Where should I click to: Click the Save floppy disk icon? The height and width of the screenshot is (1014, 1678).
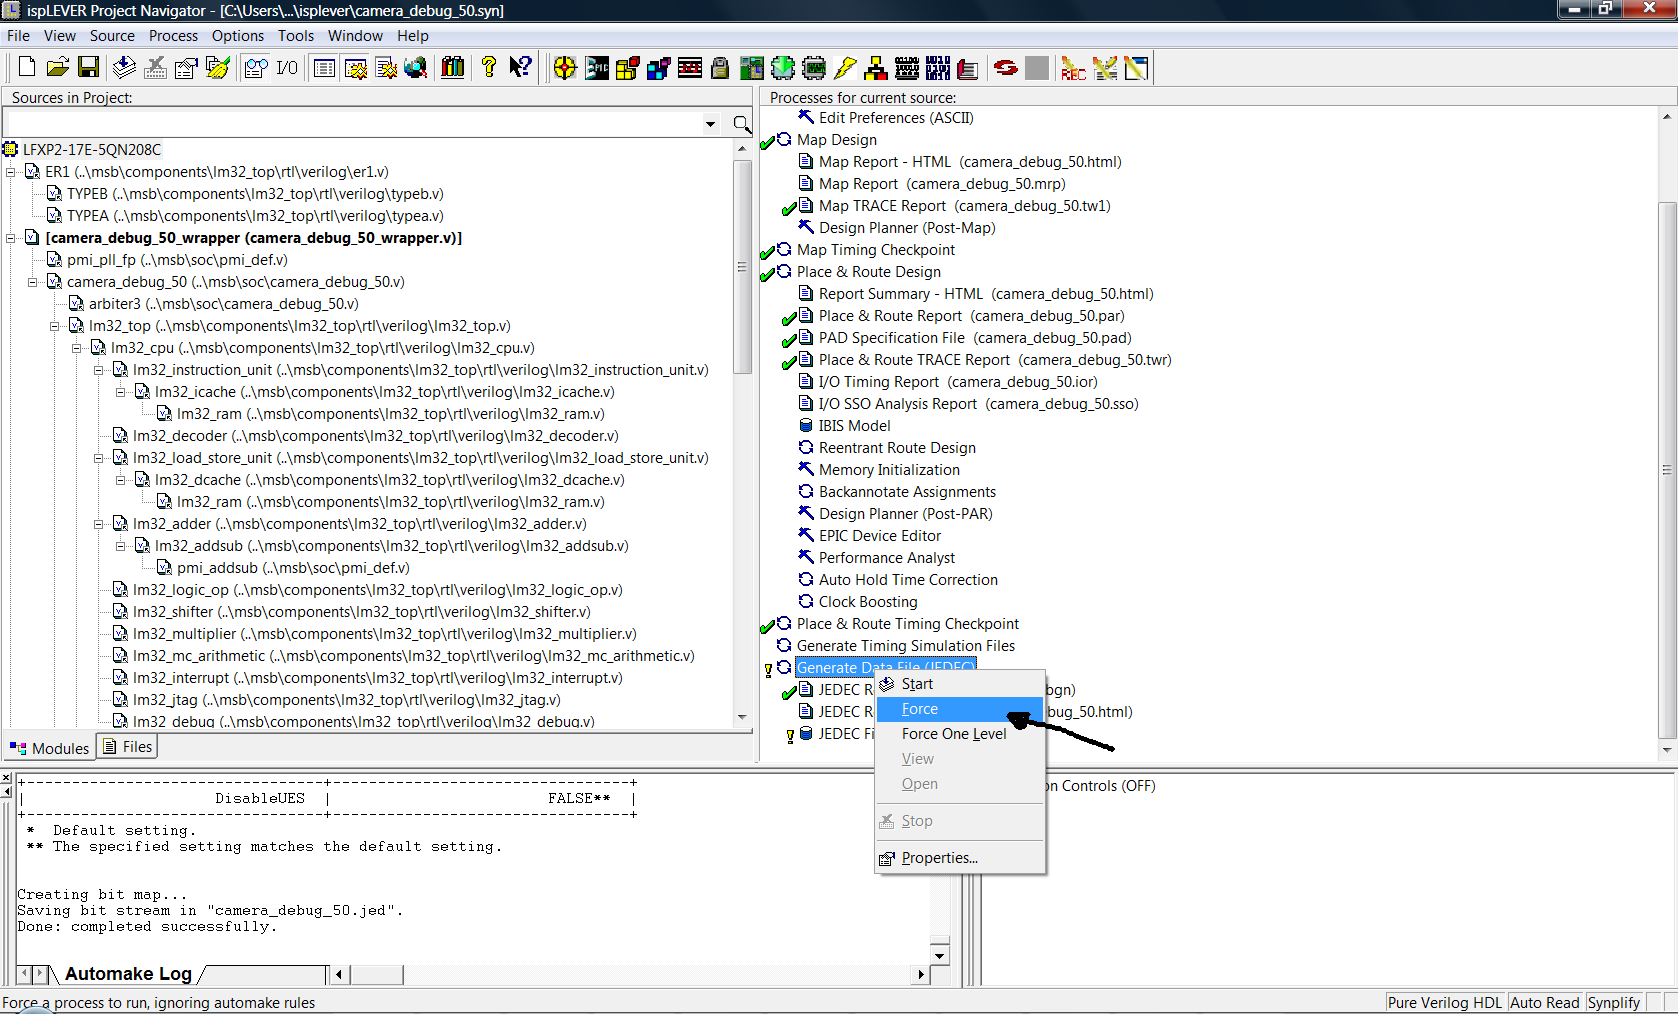(x=89, y=67)
